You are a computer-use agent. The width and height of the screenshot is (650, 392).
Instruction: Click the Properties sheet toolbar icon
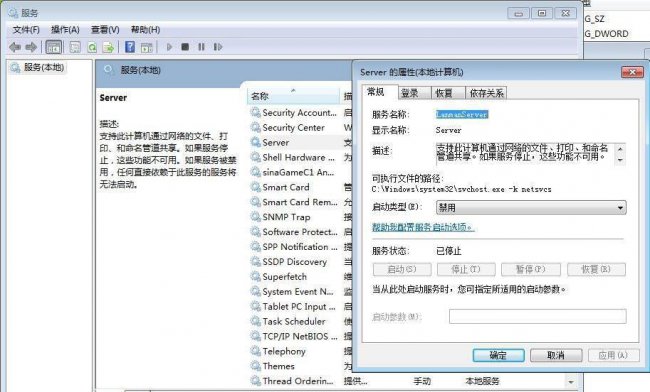point(75,47)
